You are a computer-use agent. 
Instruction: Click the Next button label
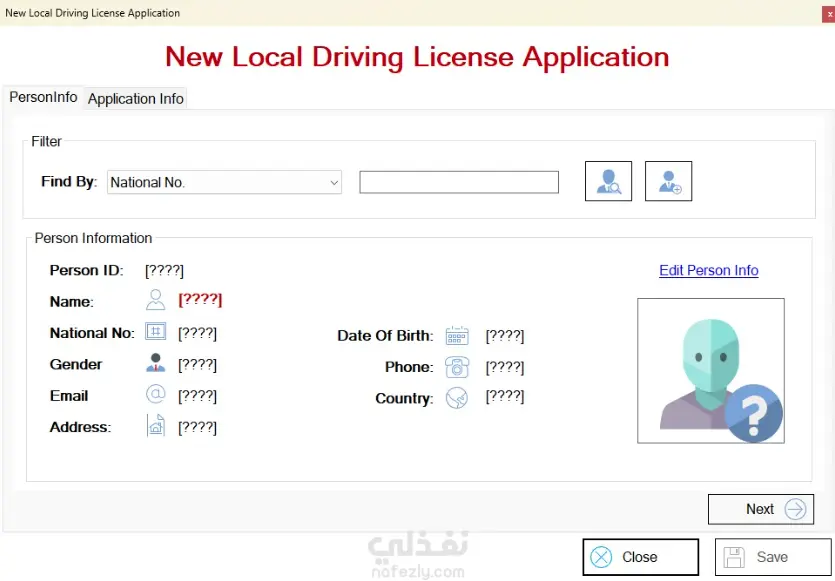[x=760, y=509]
